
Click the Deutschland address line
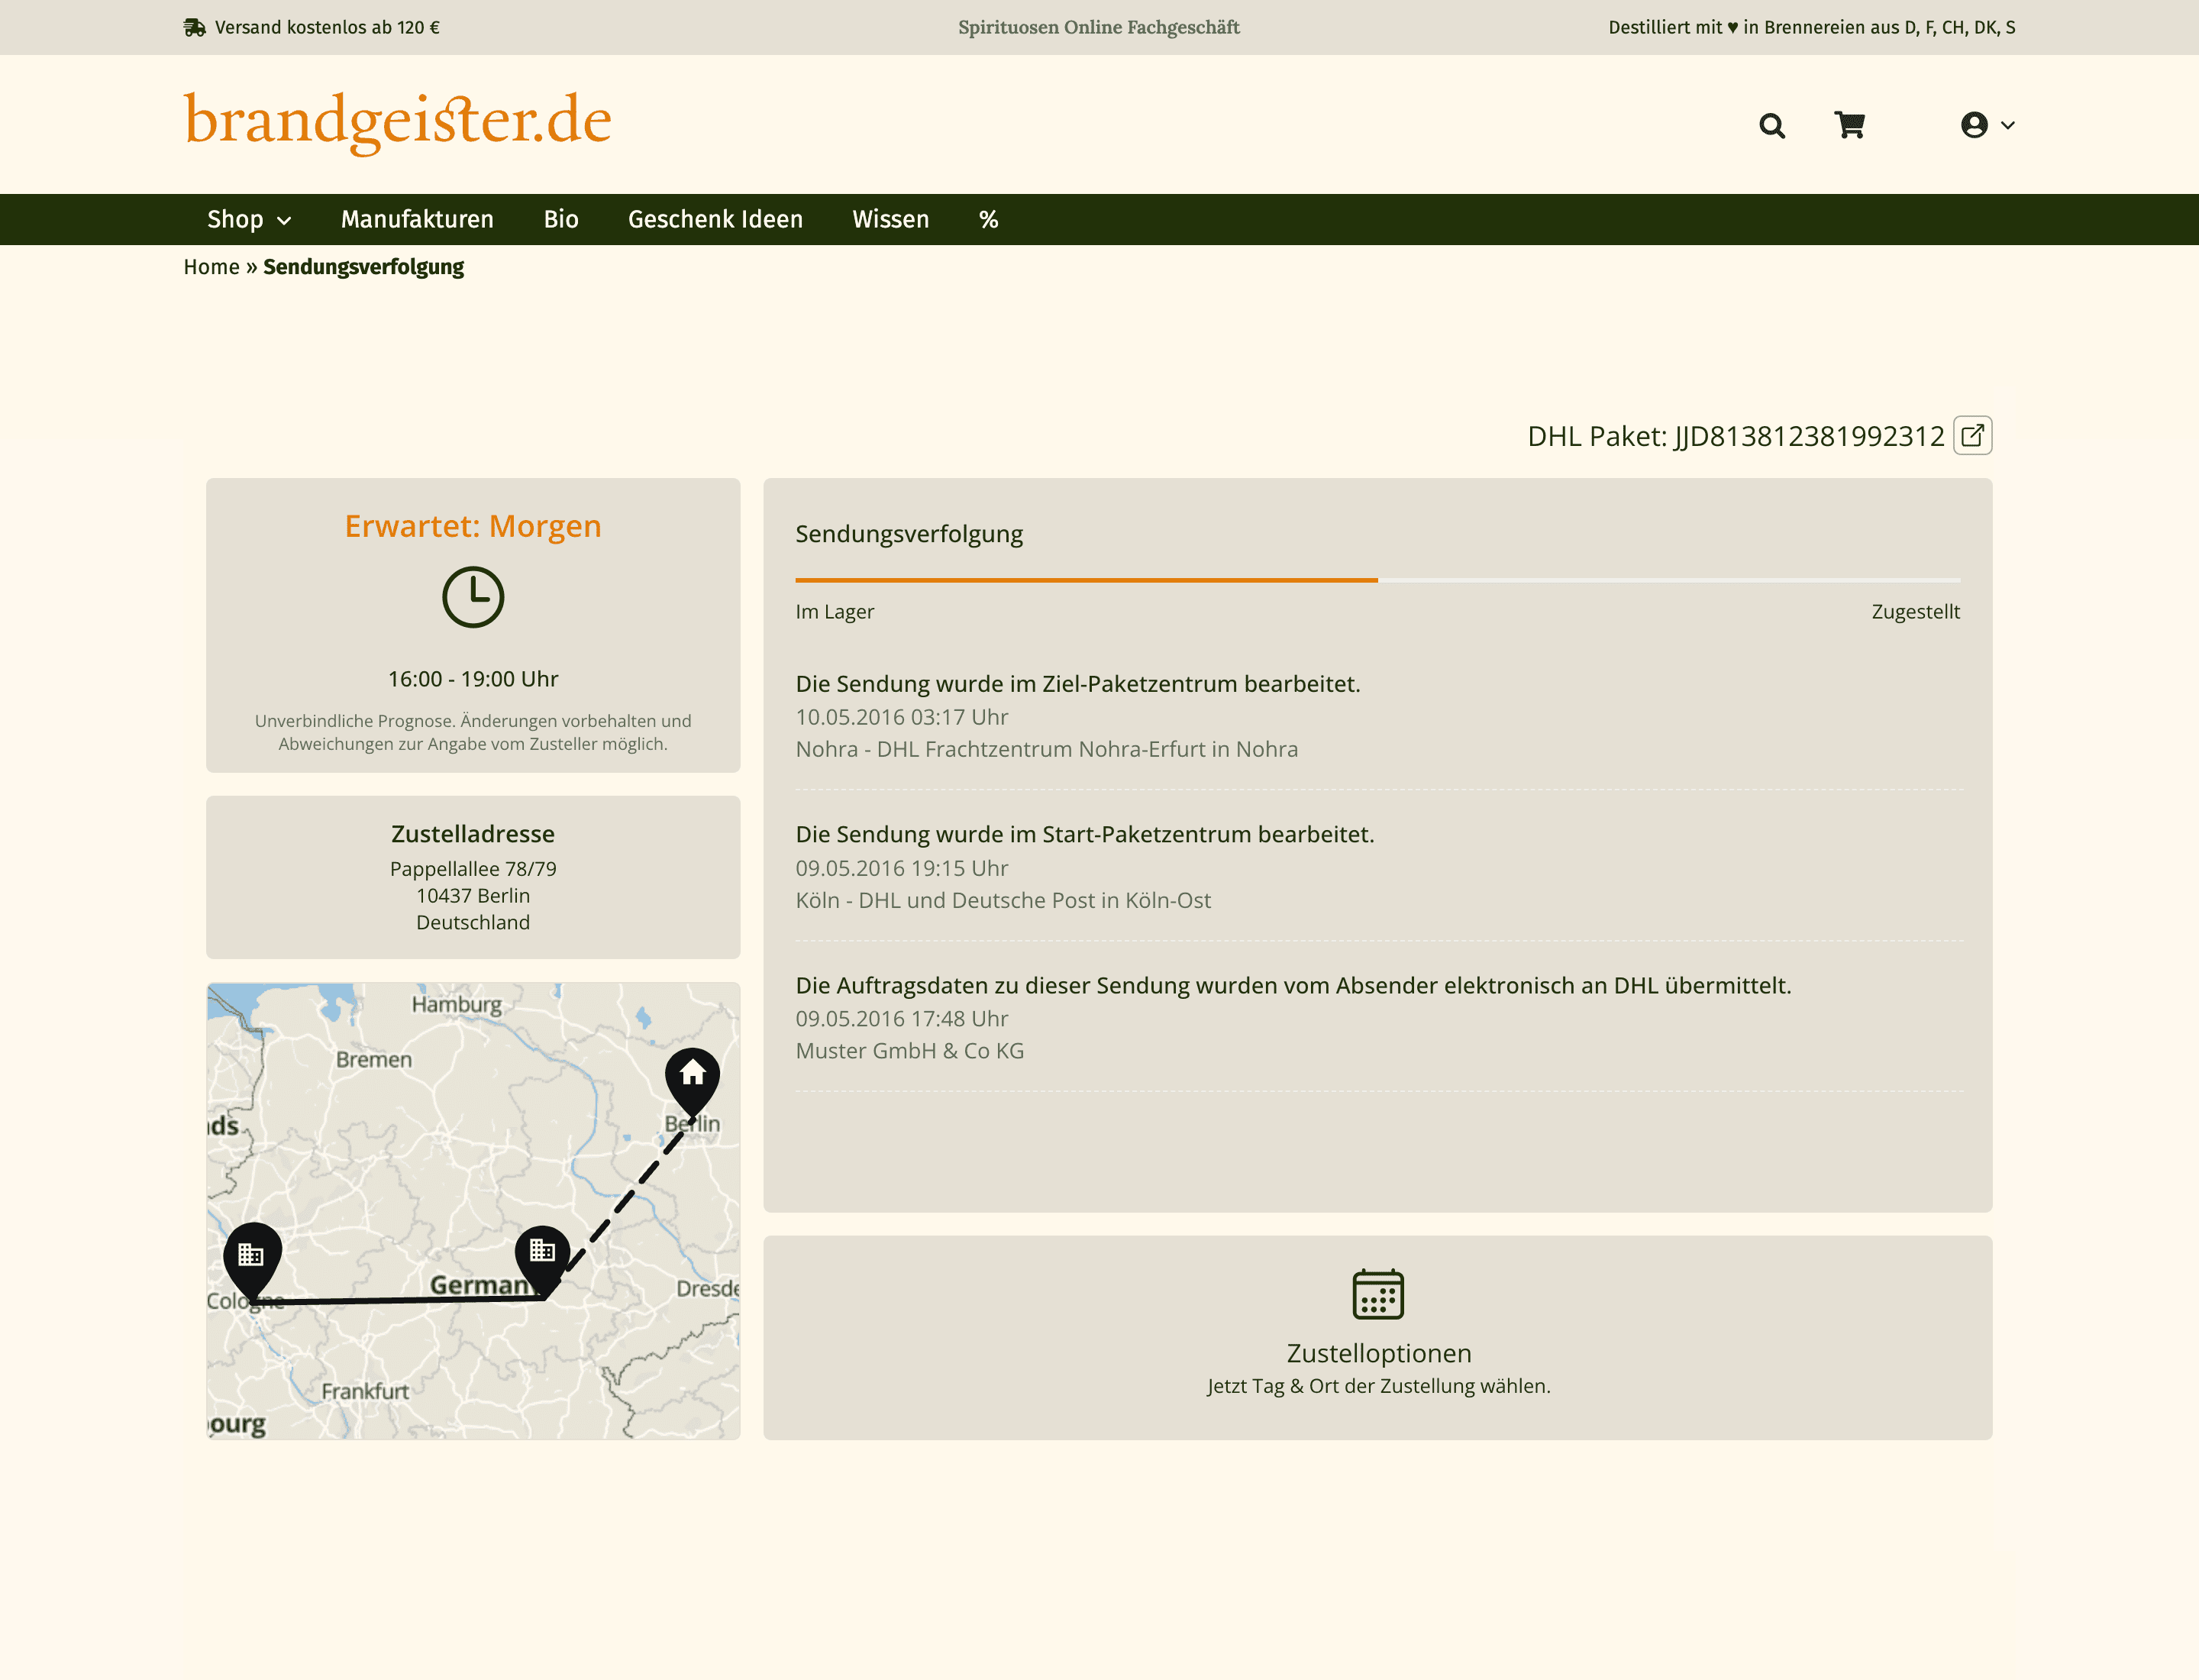(x=473, y=922)
